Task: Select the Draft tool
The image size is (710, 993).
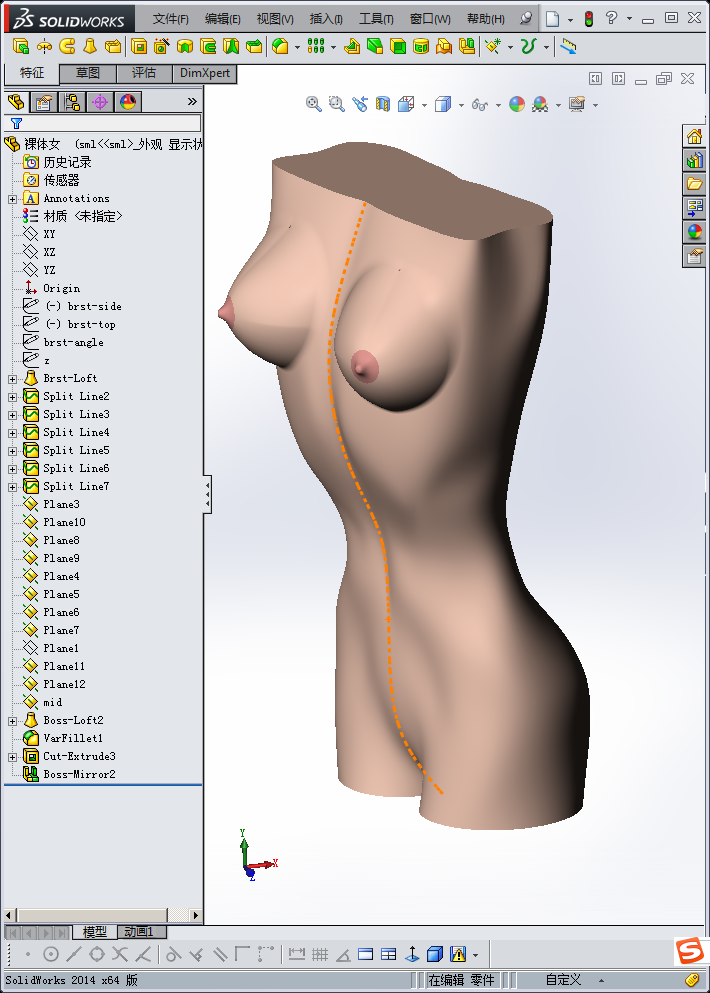Action: [375, 46]
